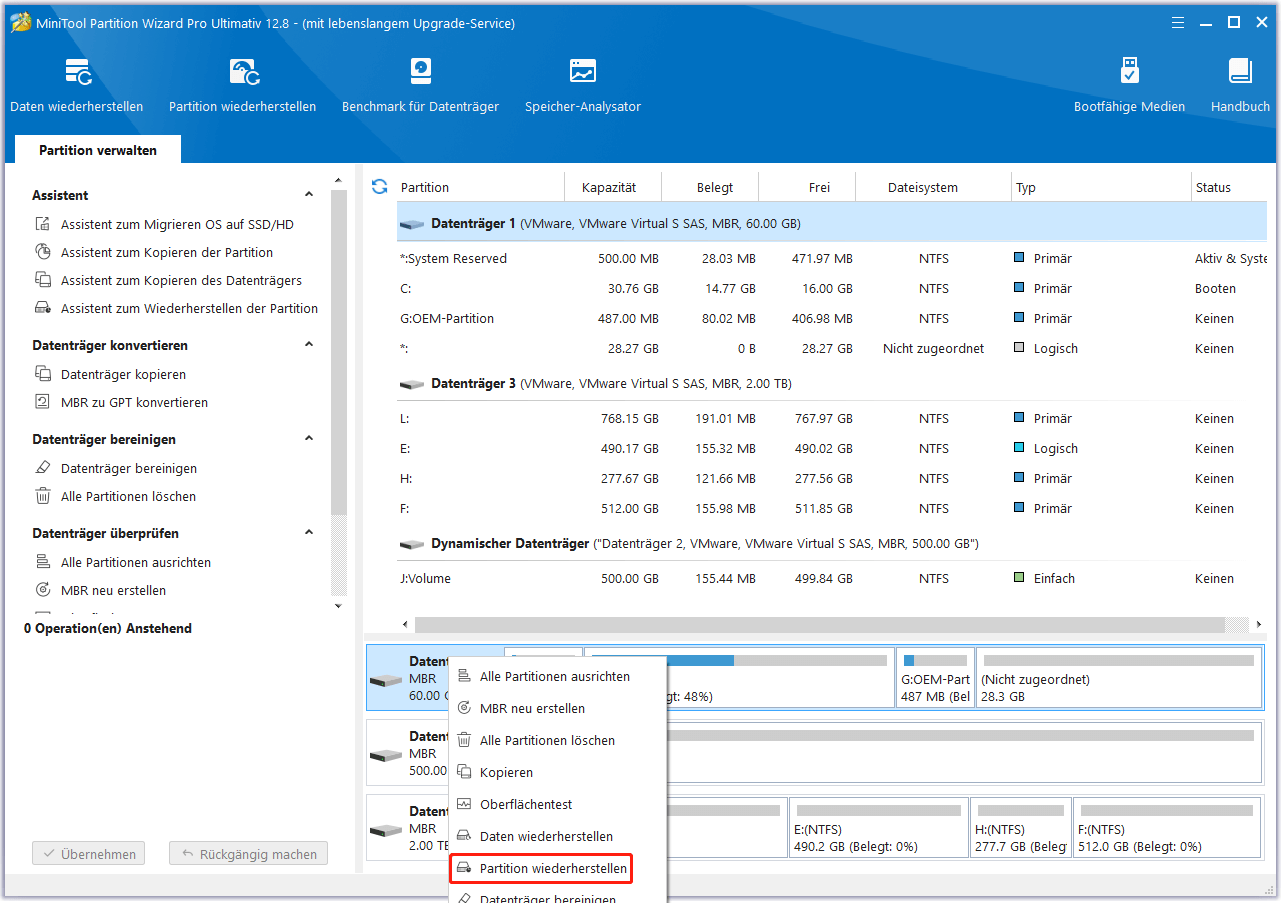Viewport: 1283px width, 903px height.
Task: Open the title bar hamburger menu
Action: coord(1177,22)
